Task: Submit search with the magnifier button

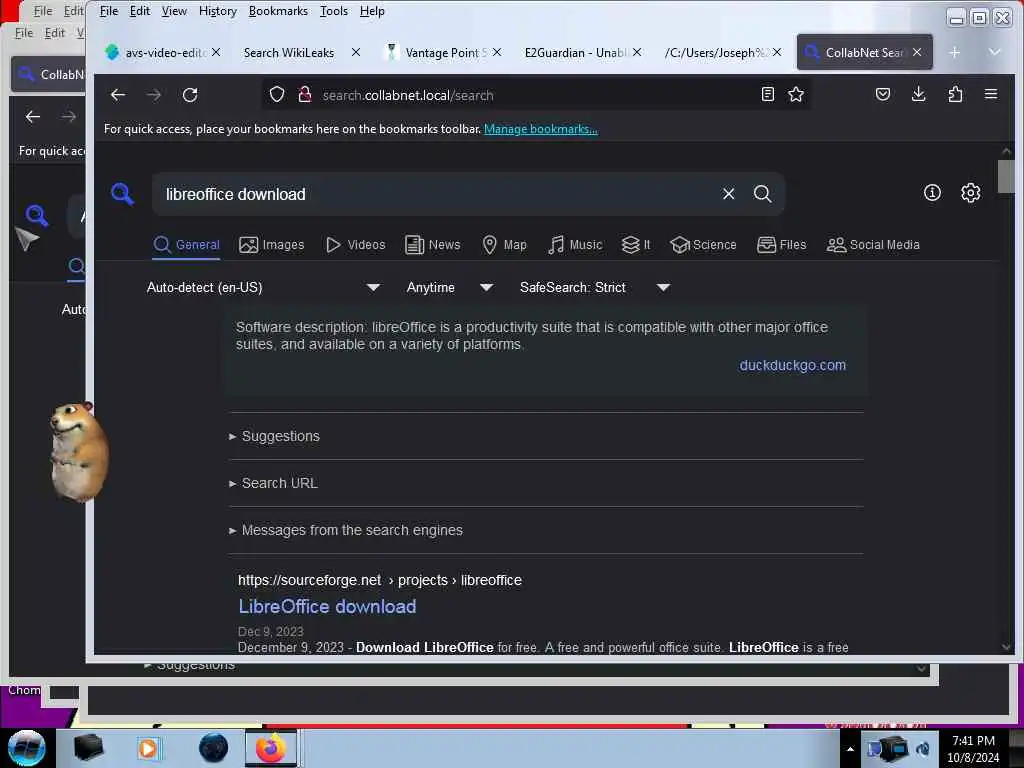Action: coord(762,194)
